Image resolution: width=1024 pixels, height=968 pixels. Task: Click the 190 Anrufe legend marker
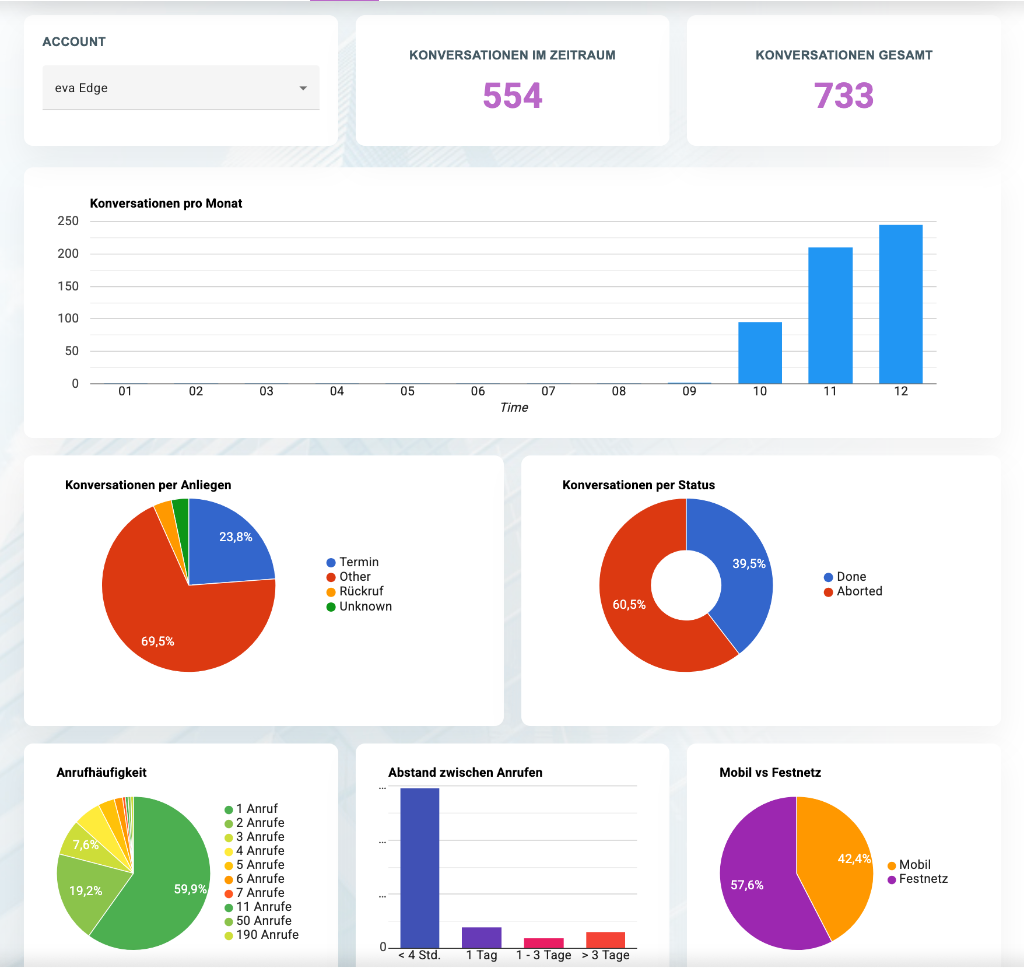pos(227,934)
